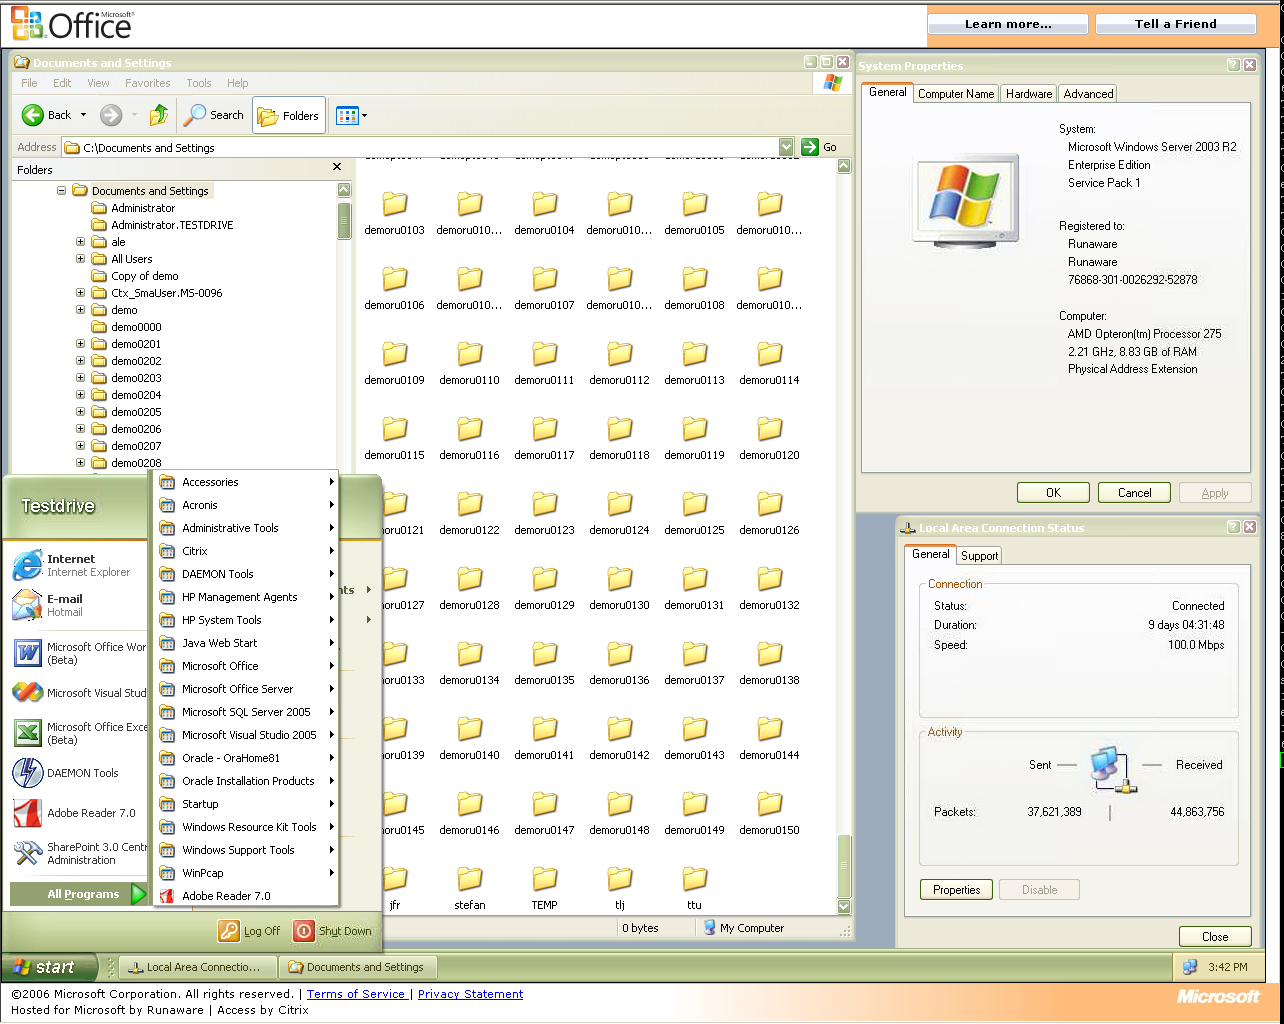
Task: Select the demoru0114 folder icon
Action: point(770,354)
